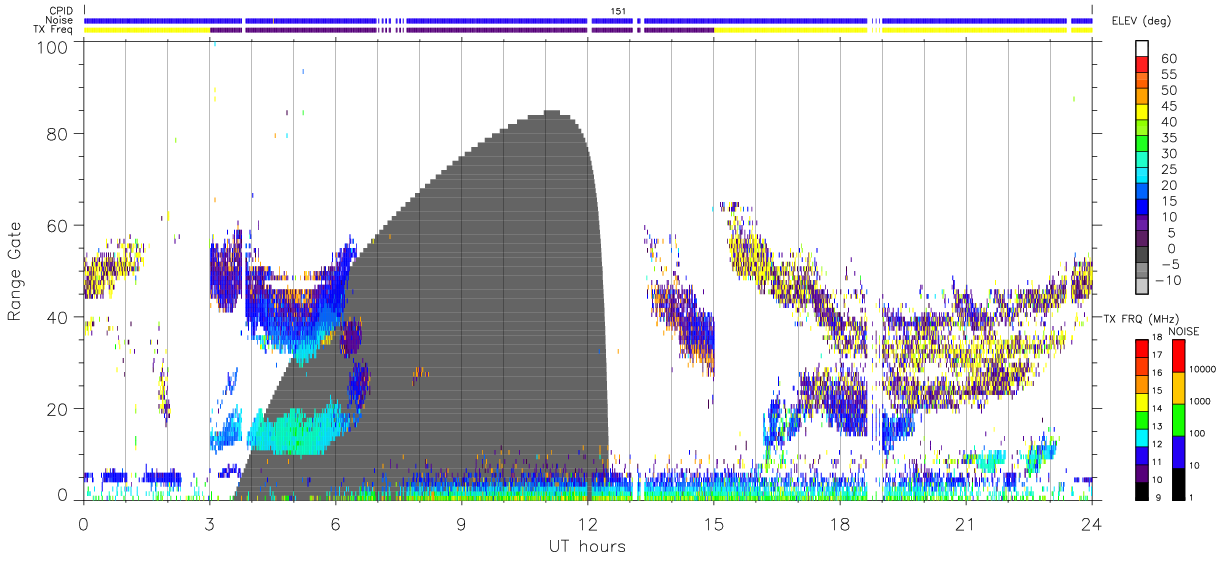
Task: Select the yellow 14–15 TX FRQ colorbar segment
Action: click(1141, 400)
